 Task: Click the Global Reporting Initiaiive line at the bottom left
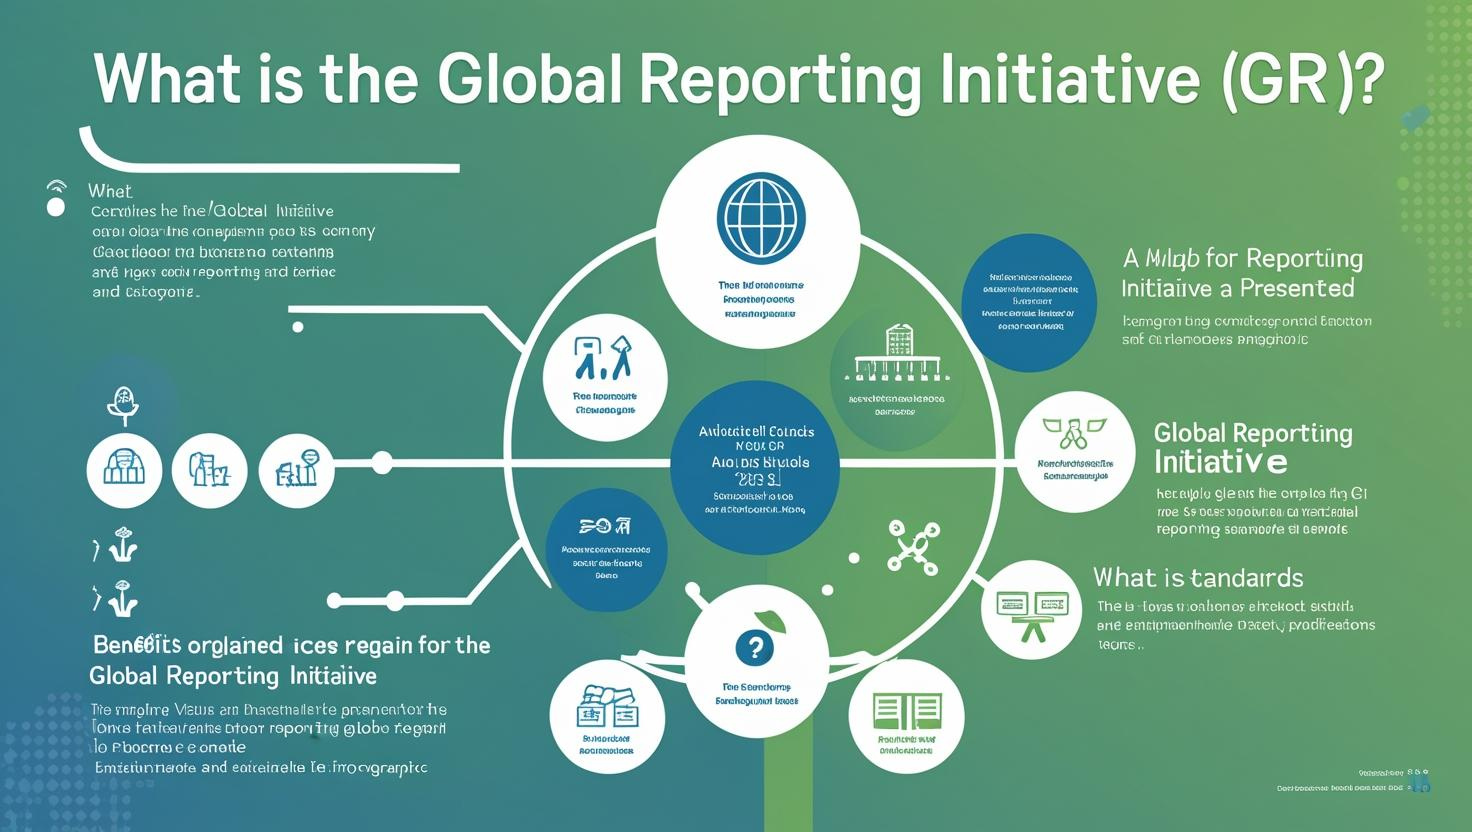click(233, 676)
